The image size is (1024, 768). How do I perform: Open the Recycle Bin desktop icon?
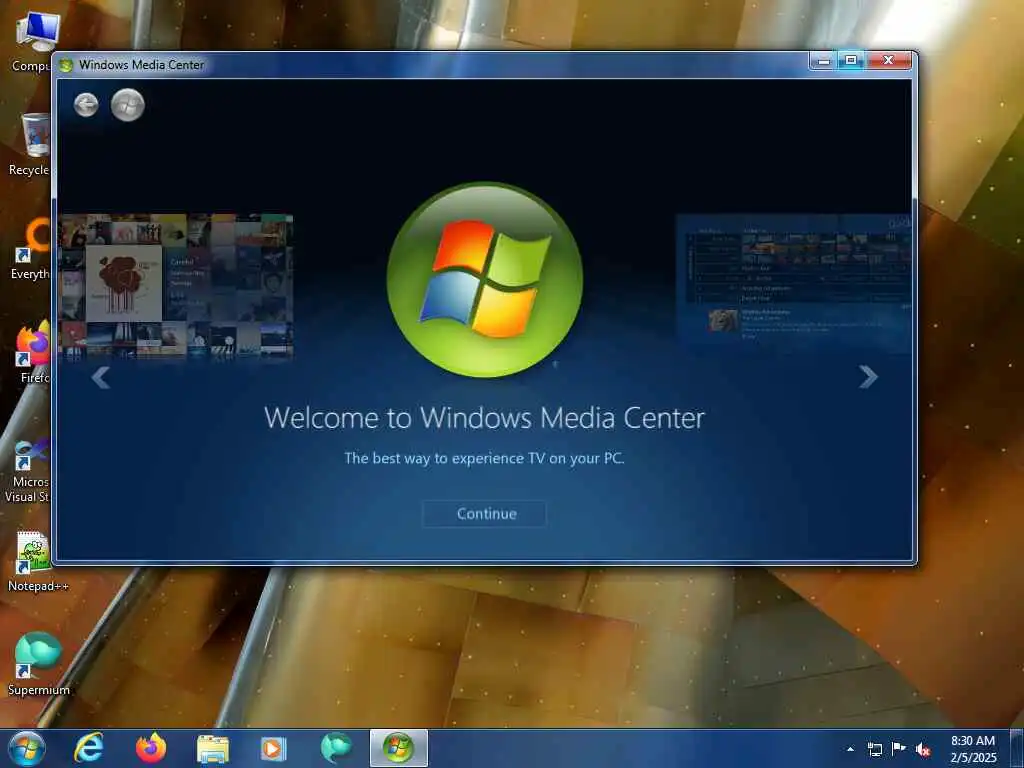pyautogui.click(x=30, y=145)
